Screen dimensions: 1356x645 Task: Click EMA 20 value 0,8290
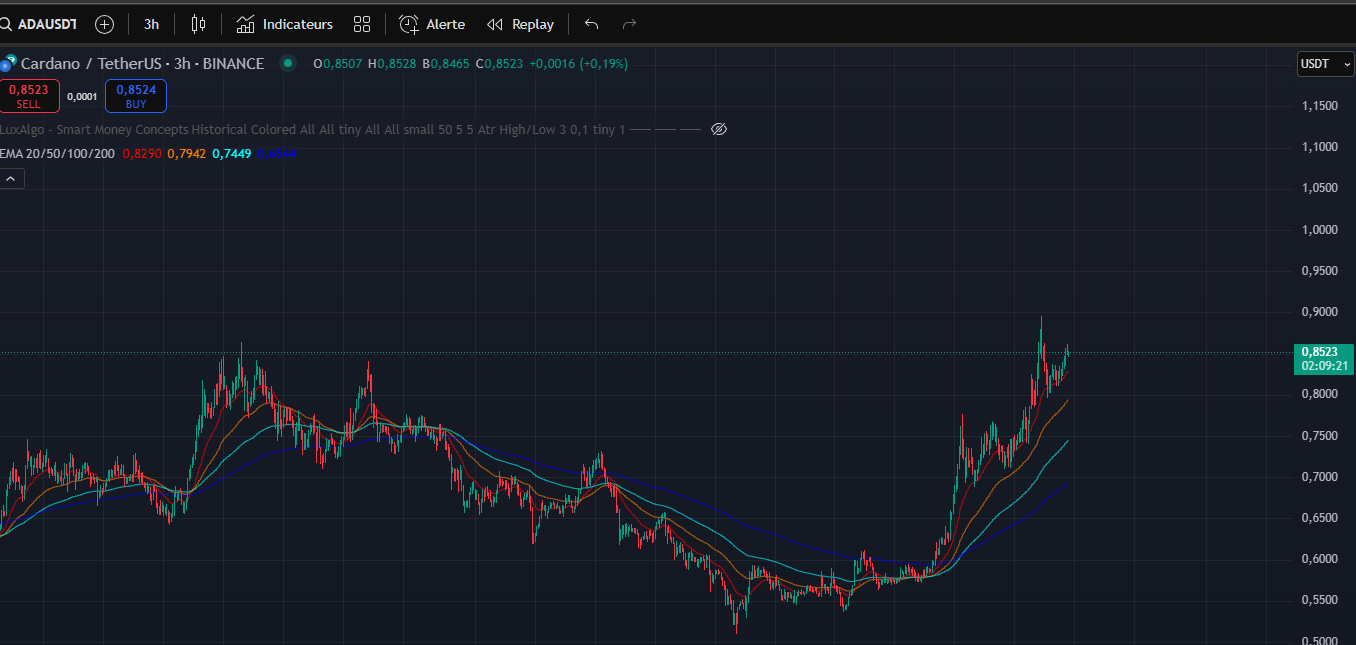[x=143, y=153]
